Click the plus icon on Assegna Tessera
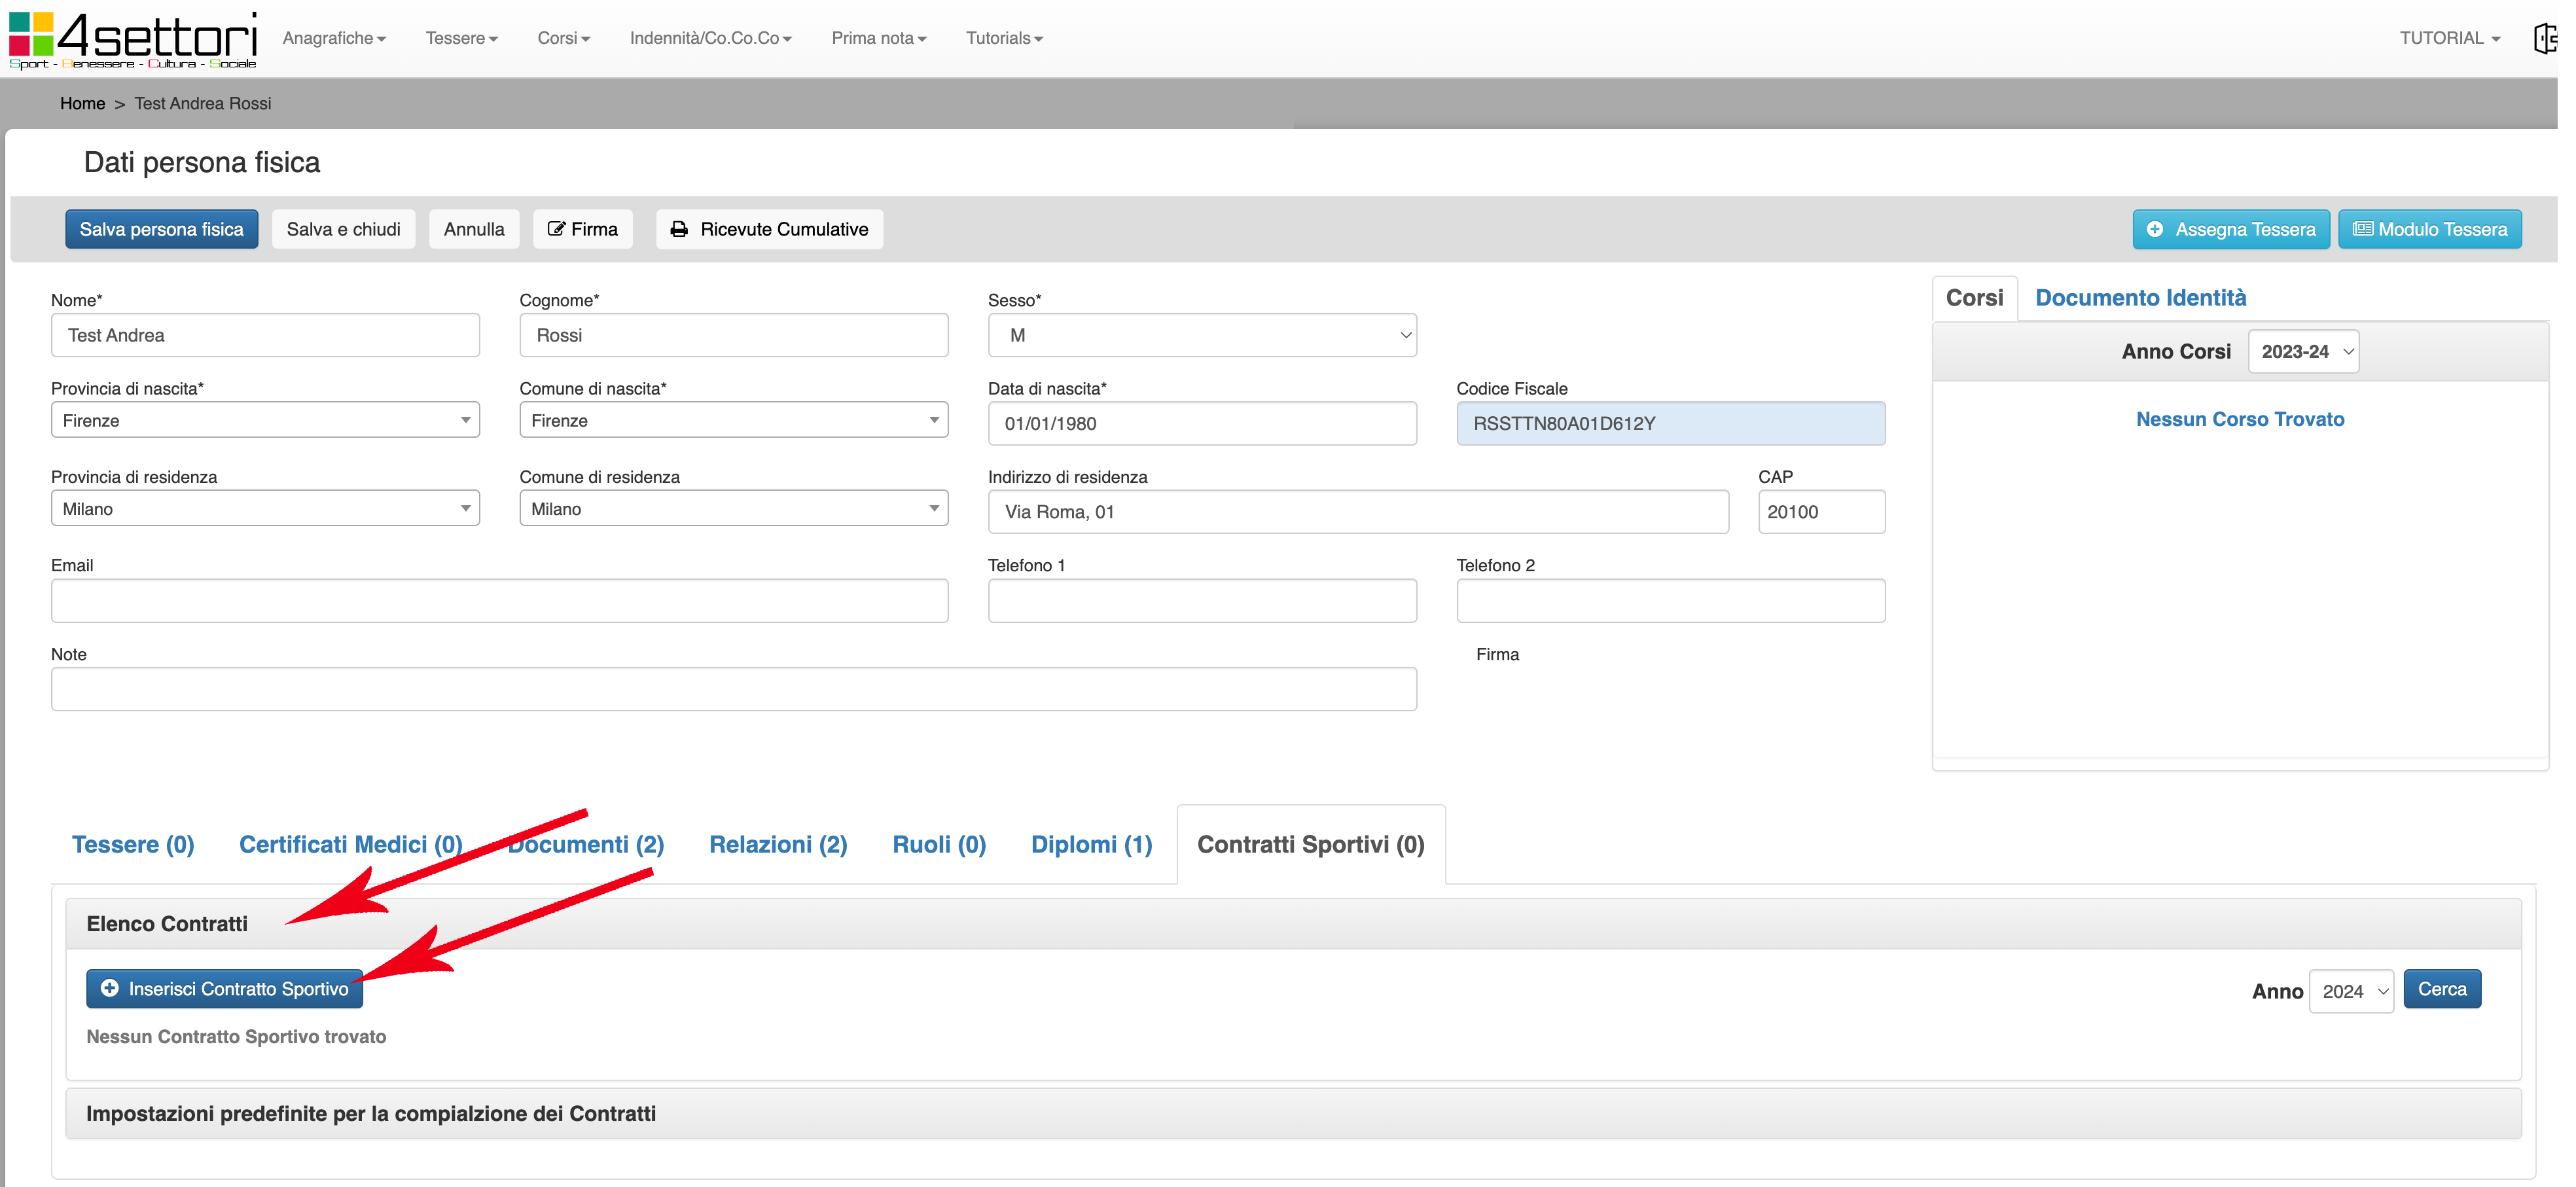 click(2155, 229)
